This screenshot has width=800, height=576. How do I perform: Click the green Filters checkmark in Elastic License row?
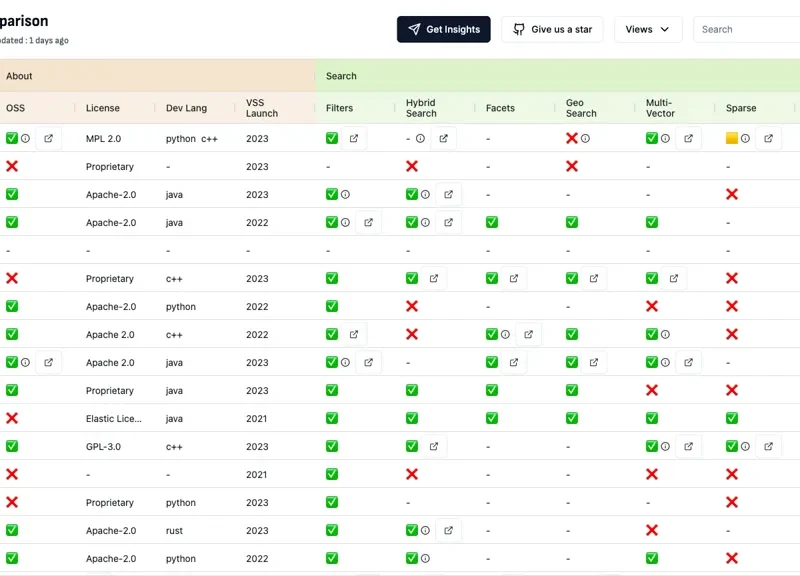(331, 418)
